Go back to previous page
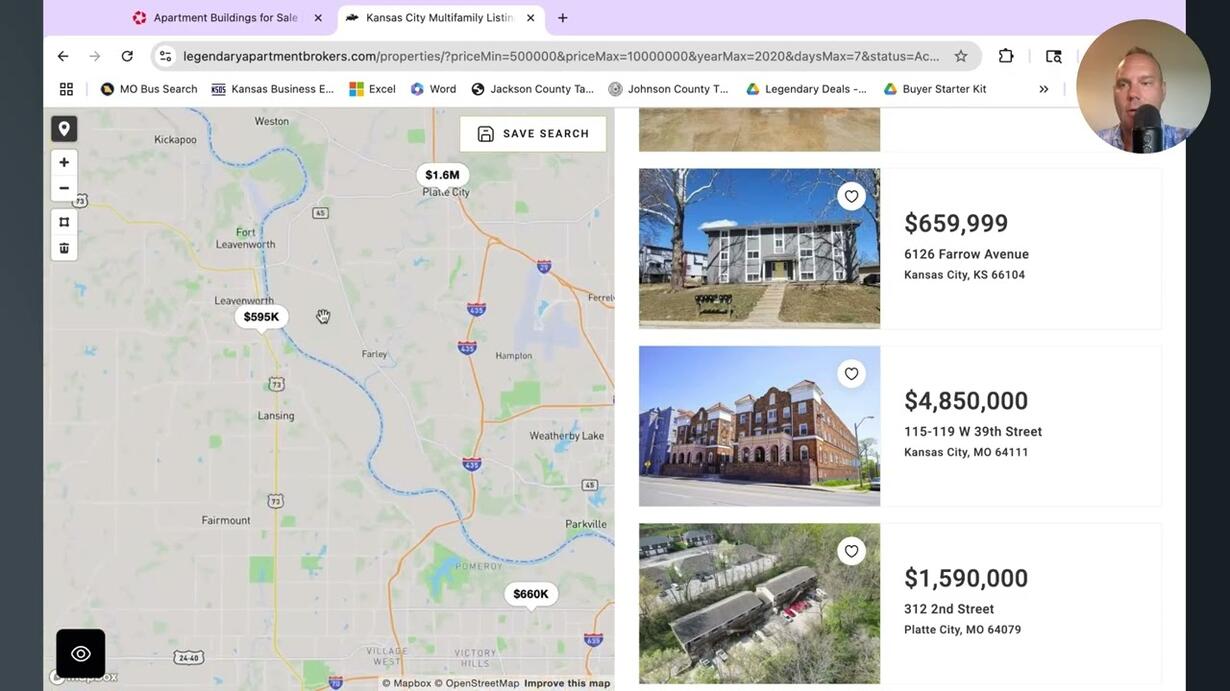 pos(63,56)
